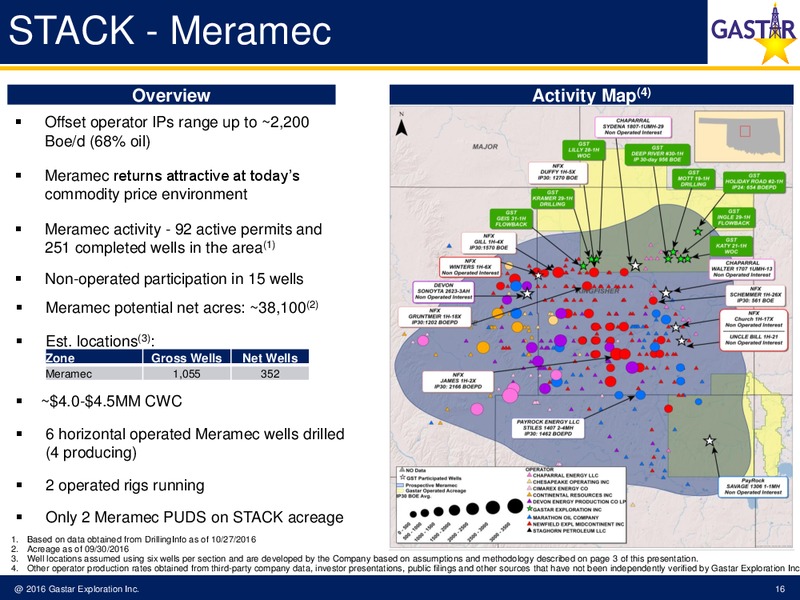Click footnote 3 about well locations
The image size is (800, 600).
point(362,559)
